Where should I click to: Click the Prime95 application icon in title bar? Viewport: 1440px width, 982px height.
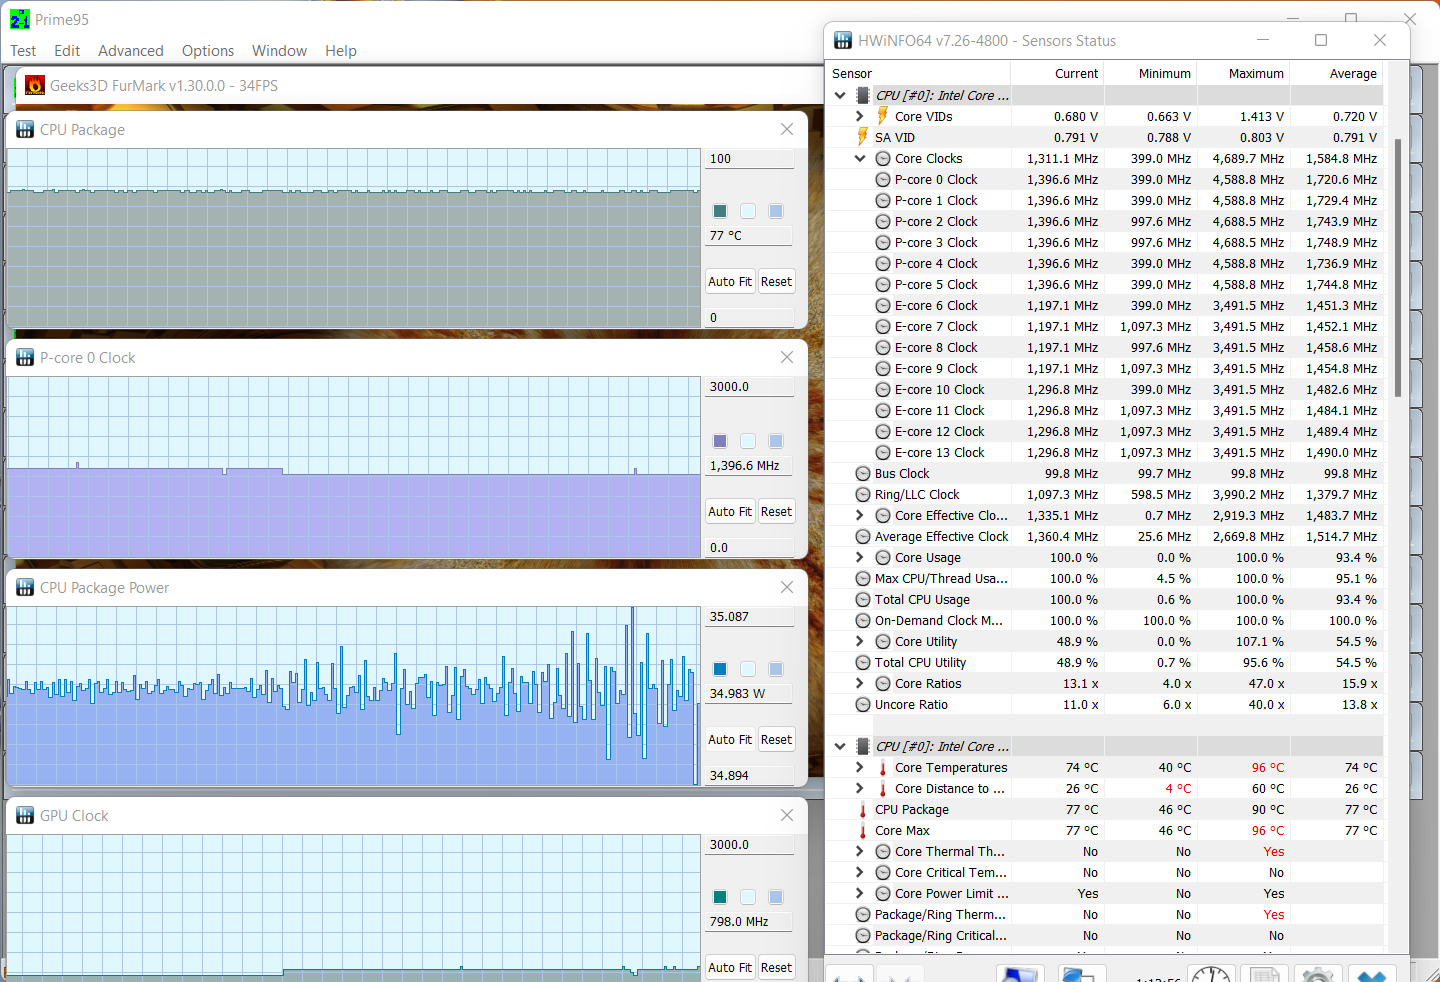[x=19, y=19]
